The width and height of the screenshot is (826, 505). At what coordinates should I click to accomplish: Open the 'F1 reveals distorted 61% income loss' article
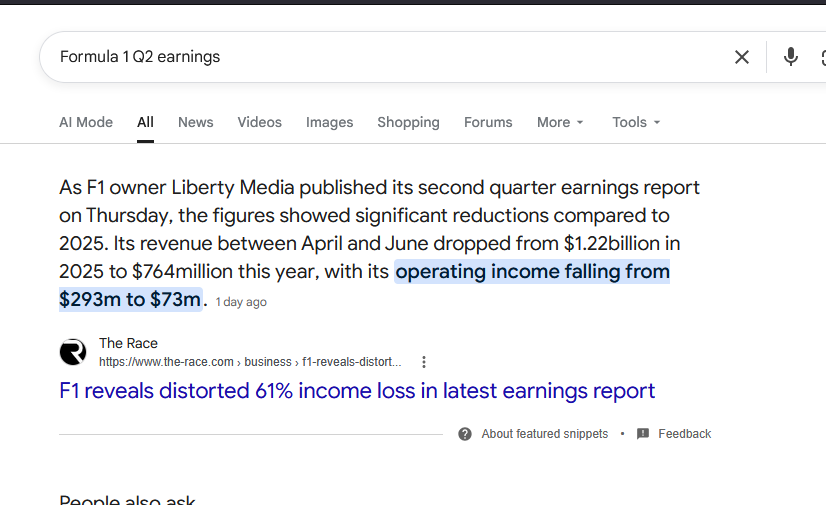pos(357,391)
